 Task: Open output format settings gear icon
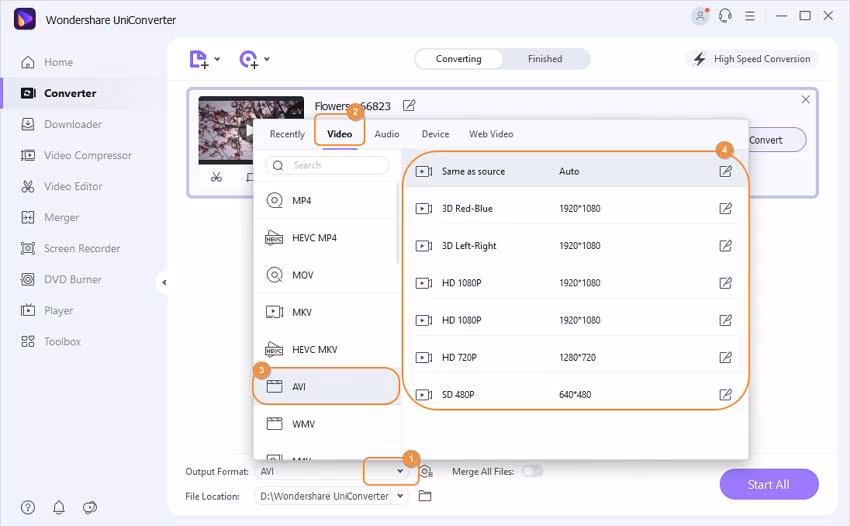coord(427,472)
